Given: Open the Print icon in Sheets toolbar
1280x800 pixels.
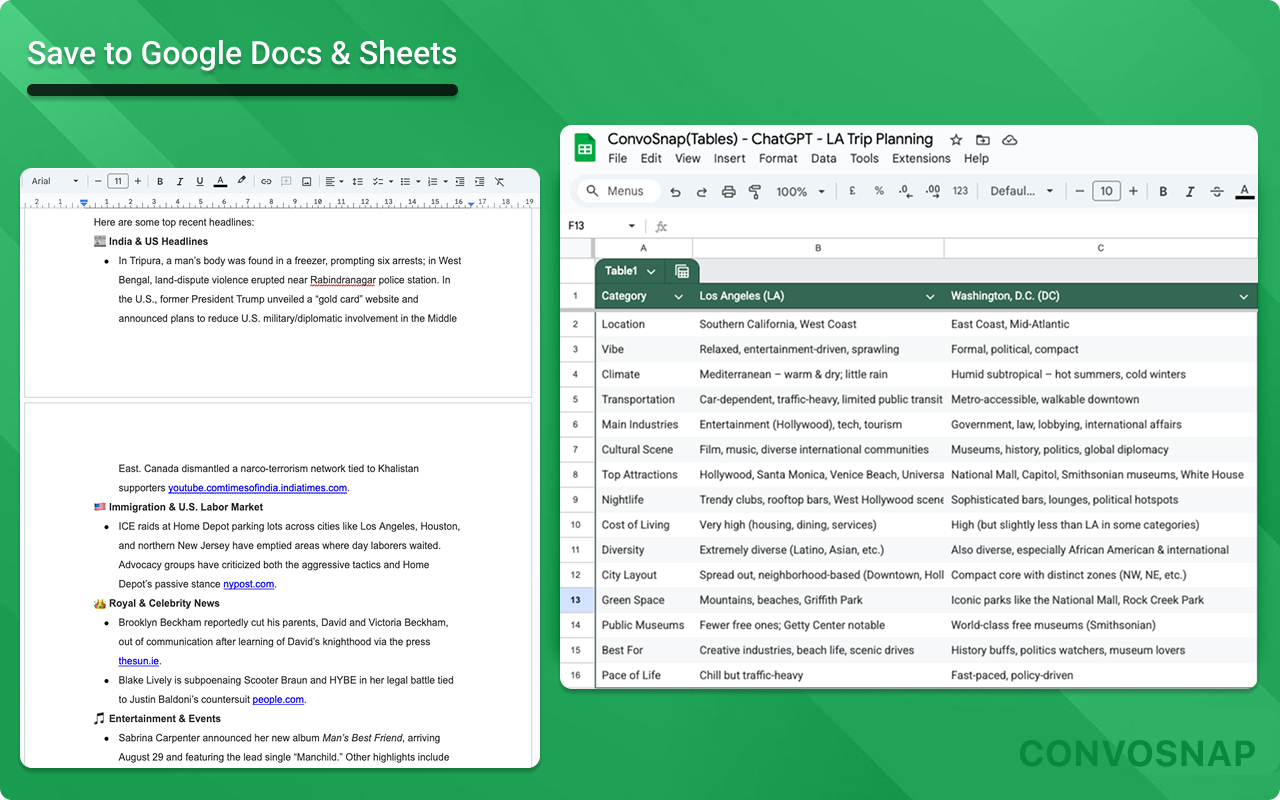Looking at the screenshot, I should (x=727, y=191).
